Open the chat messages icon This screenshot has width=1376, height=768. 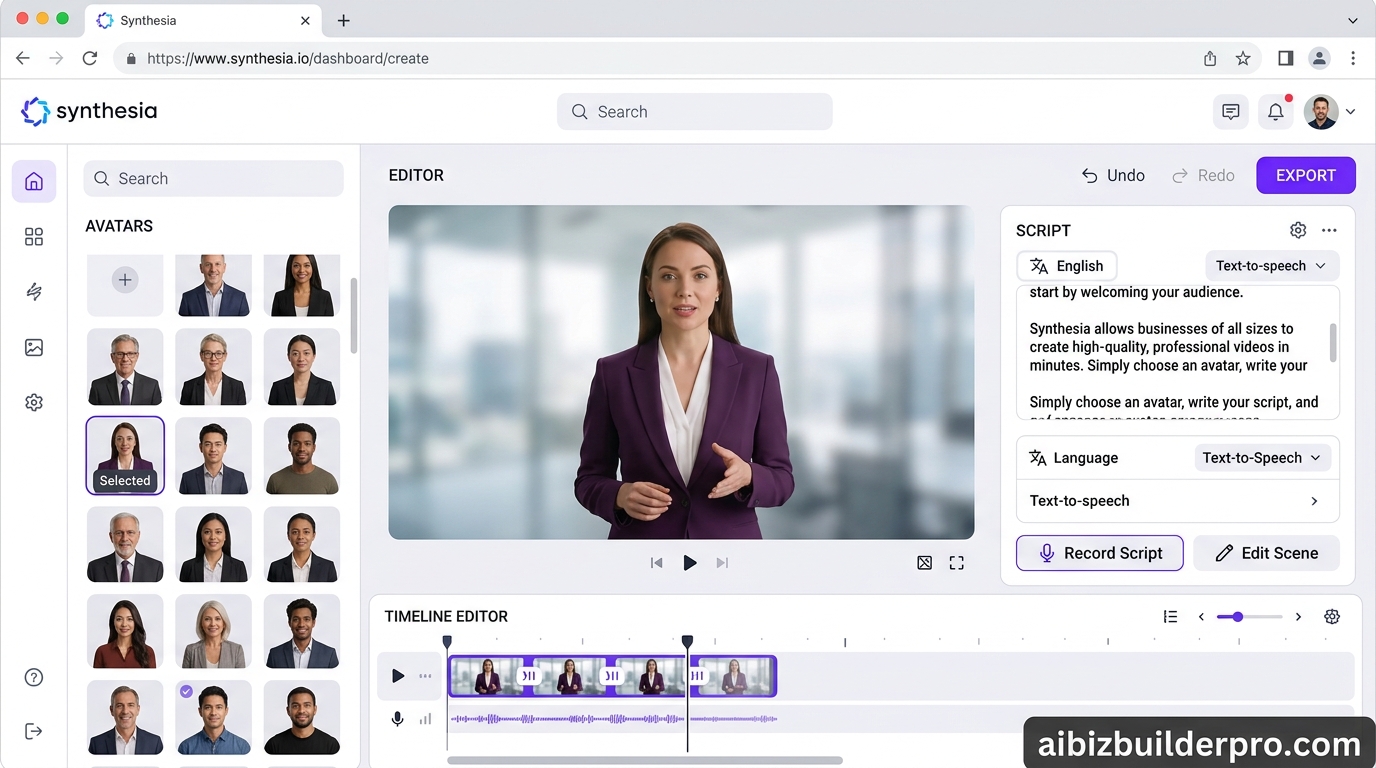(x=1230, y=112)
